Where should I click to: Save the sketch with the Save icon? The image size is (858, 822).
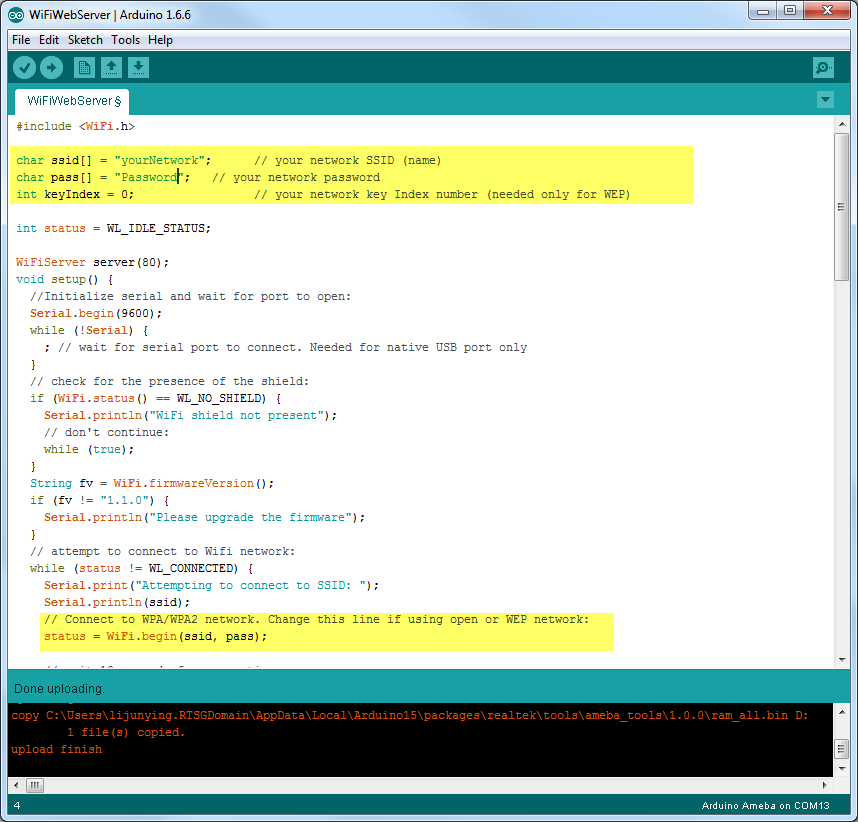click(138, 68)
